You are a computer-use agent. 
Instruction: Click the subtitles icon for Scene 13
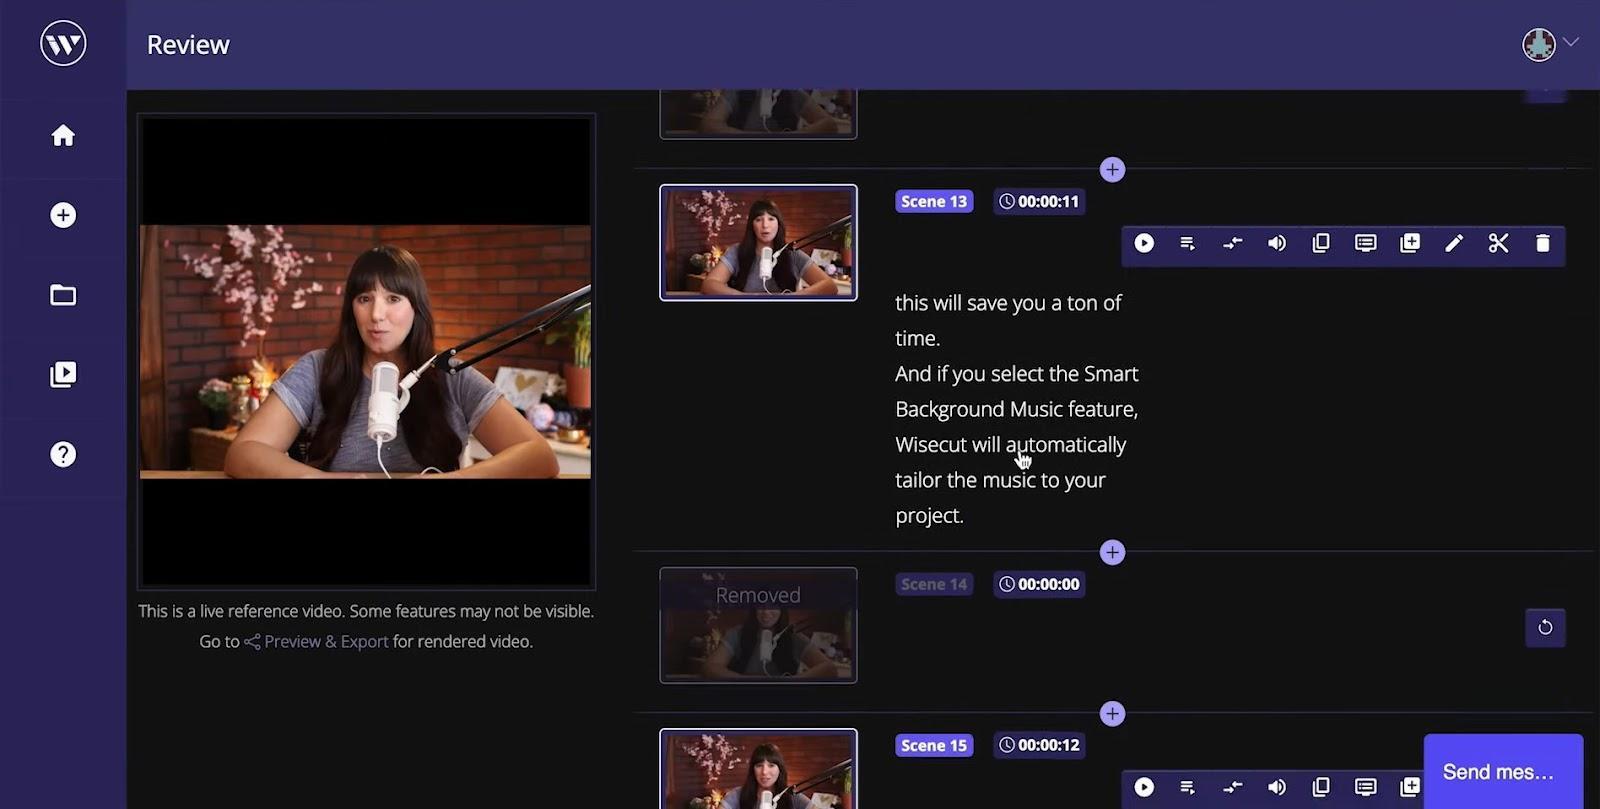point(1365,243)
